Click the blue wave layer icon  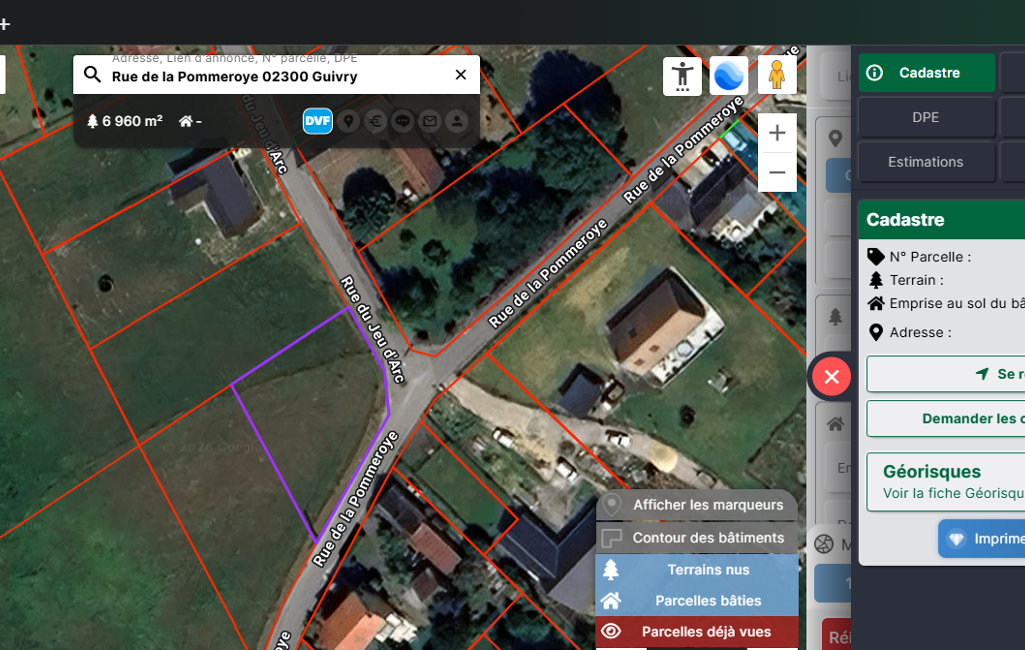pos(729,76)
